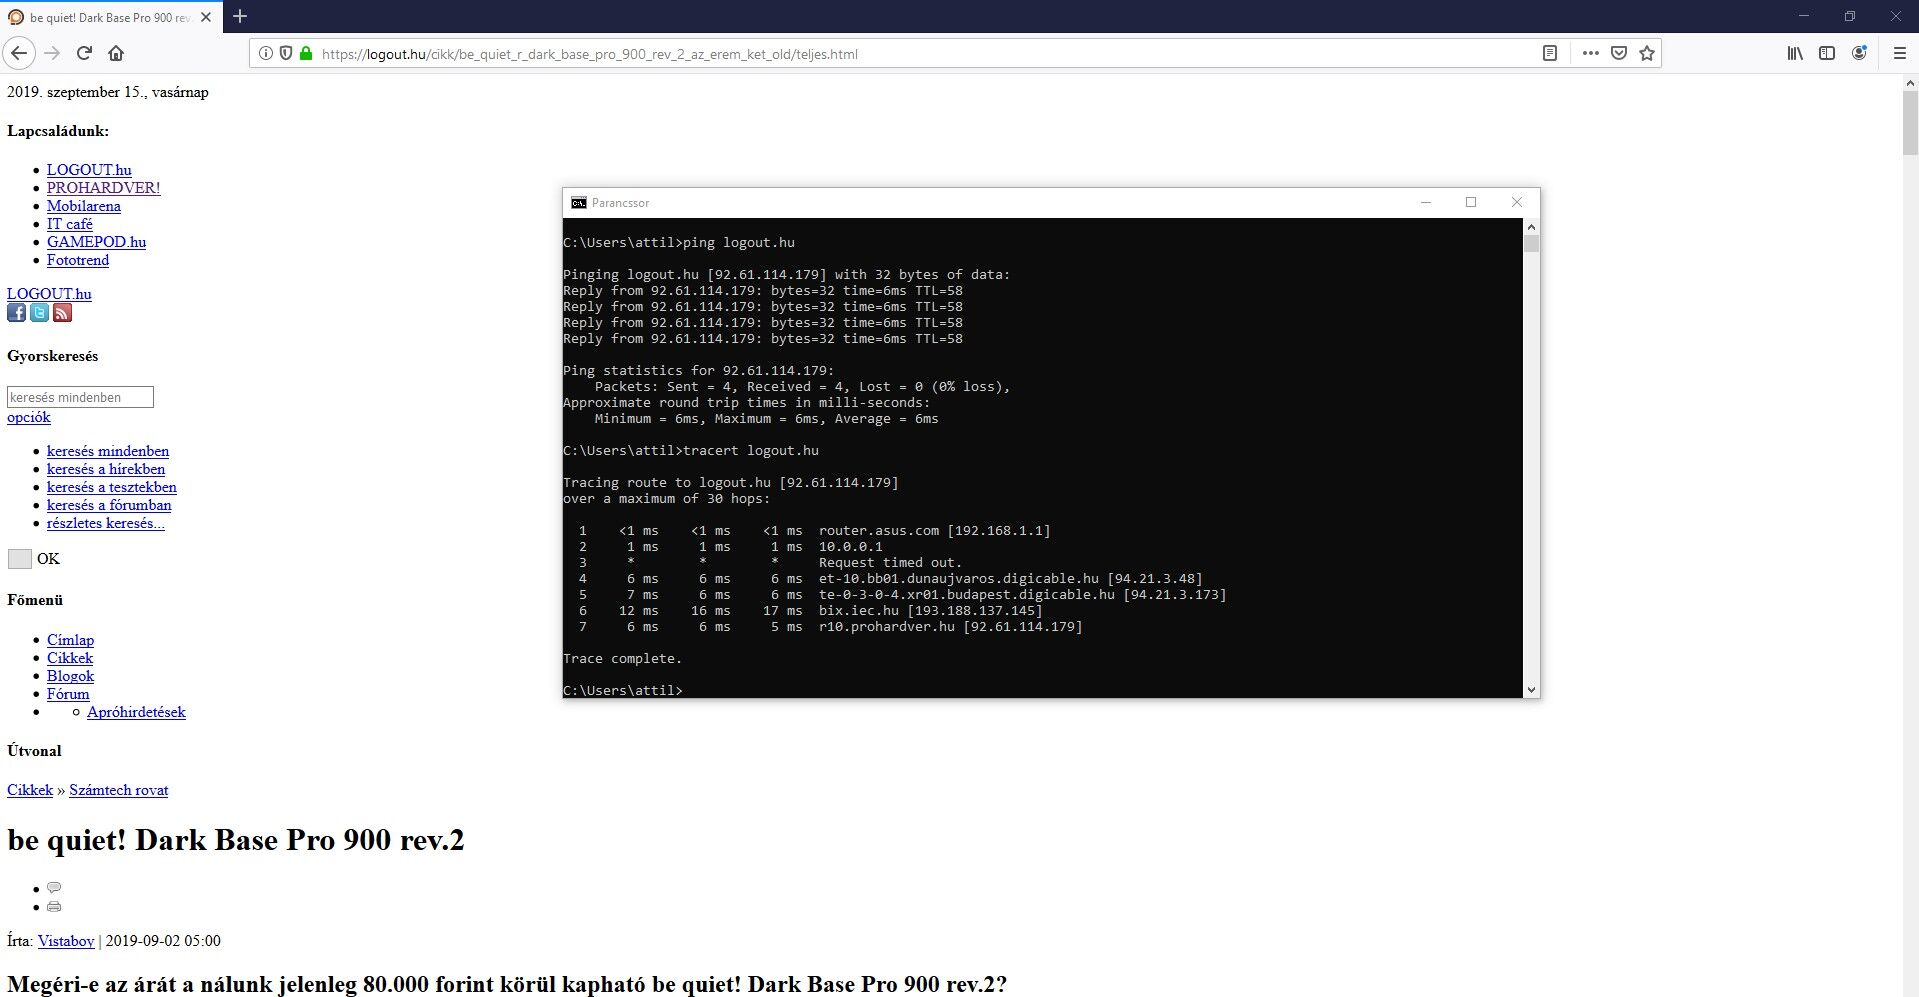Go back with Firefox back arrow
Viewport: 1919px width, 997px height.
point(19,54)
